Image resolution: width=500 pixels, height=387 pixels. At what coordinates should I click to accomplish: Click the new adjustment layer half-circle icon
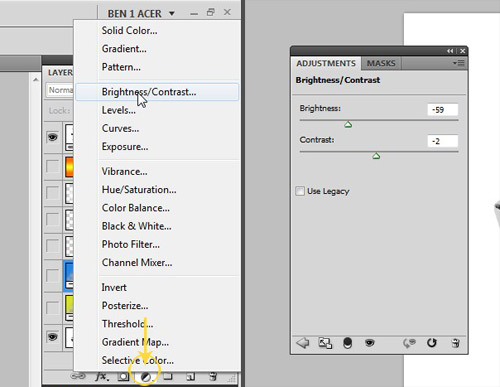click(145, 377)
